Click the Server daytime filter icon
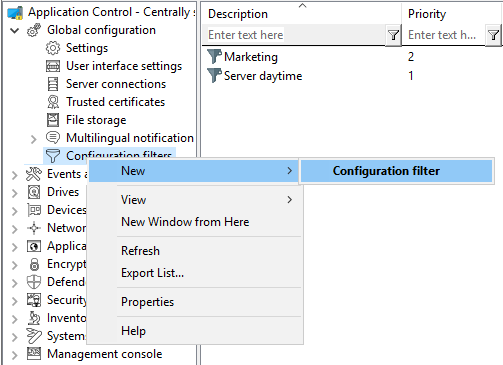 click(214, 75)
